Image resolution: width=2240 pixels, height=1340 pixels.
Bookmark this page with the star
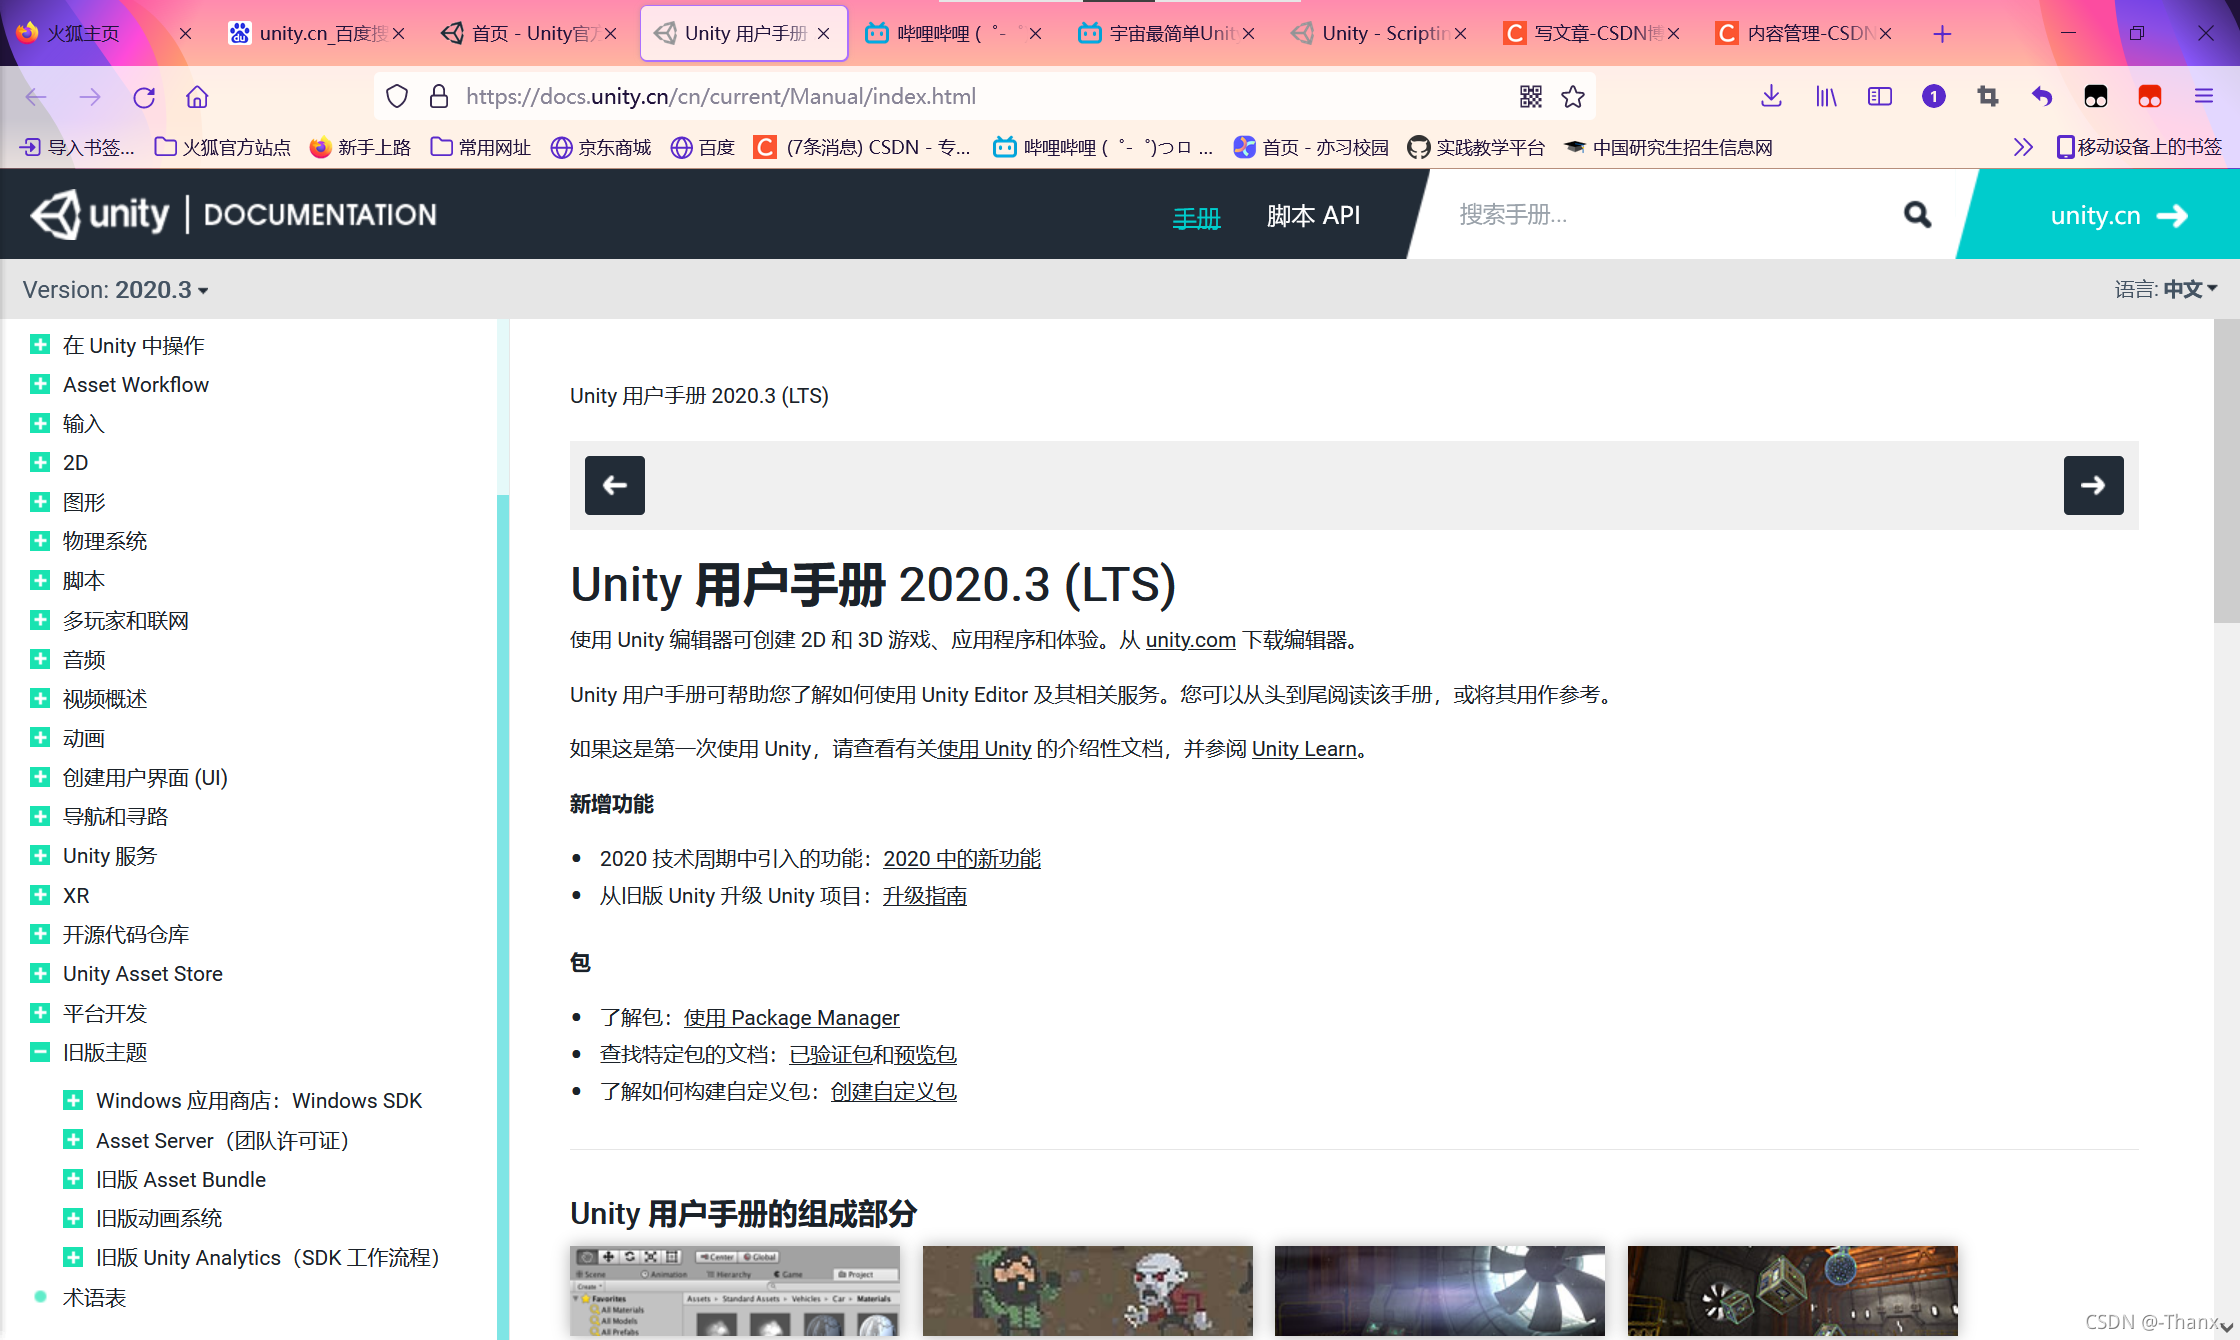coord(1573,97)
